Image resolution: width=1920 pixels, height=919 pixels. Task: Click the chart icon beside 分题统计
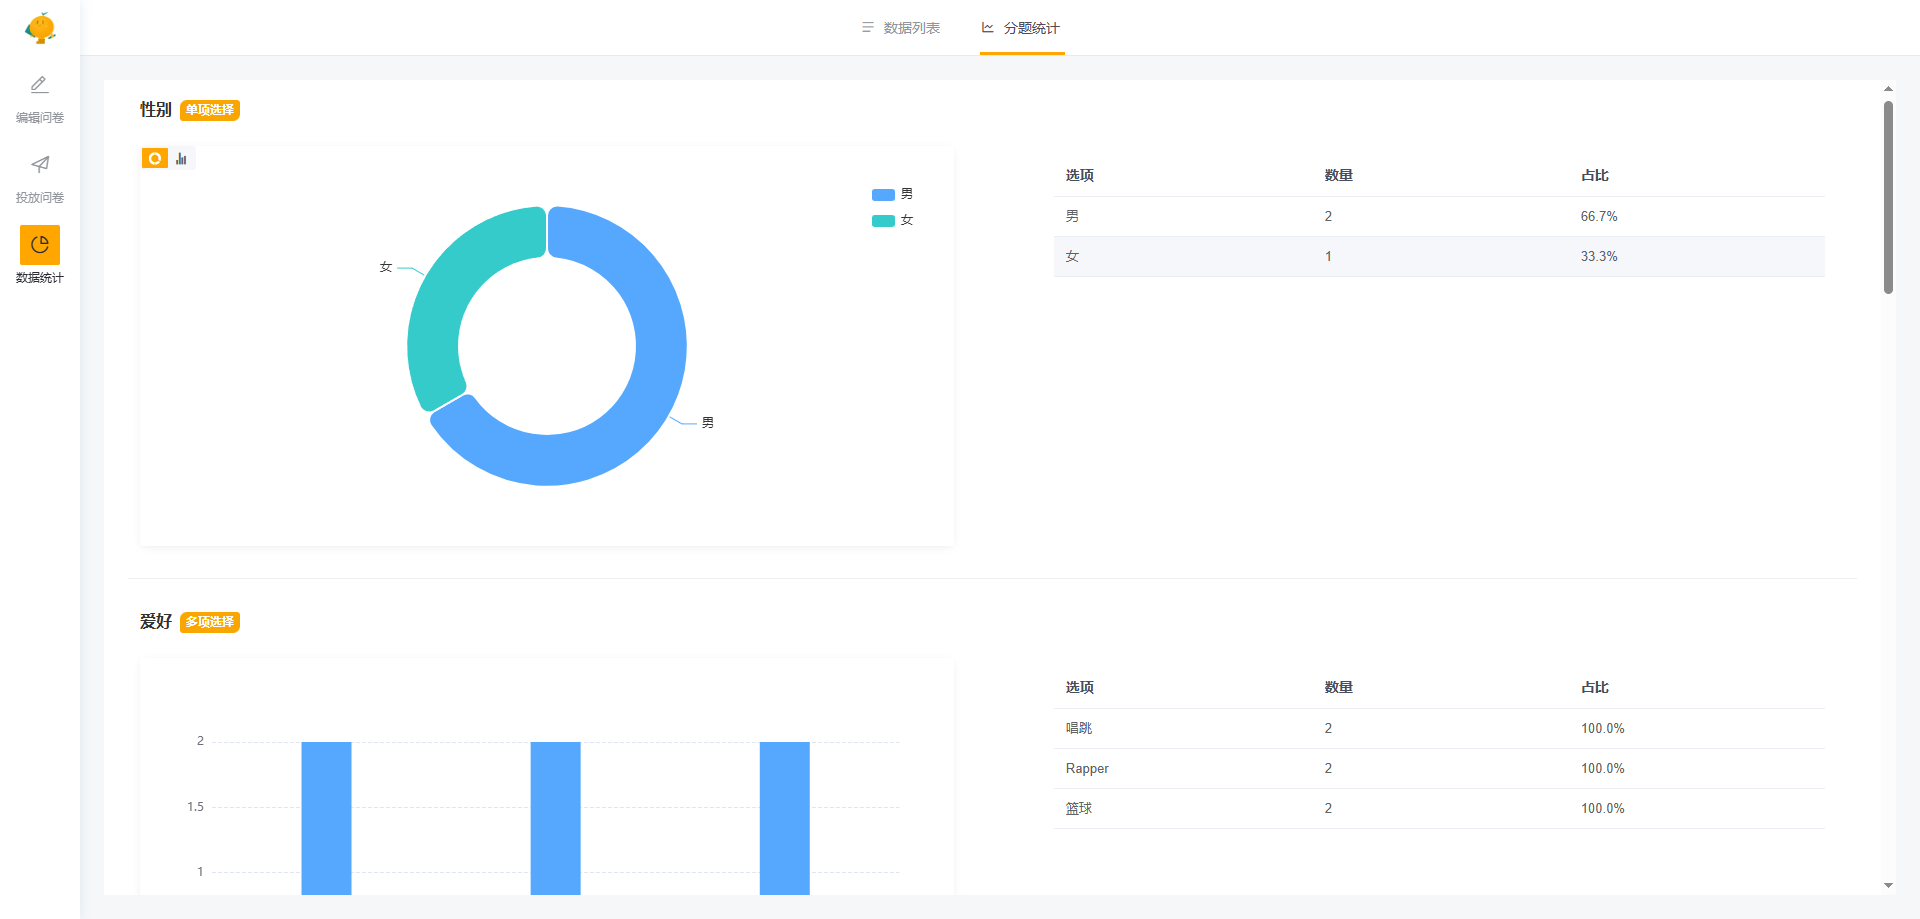[x=988, y=28]
